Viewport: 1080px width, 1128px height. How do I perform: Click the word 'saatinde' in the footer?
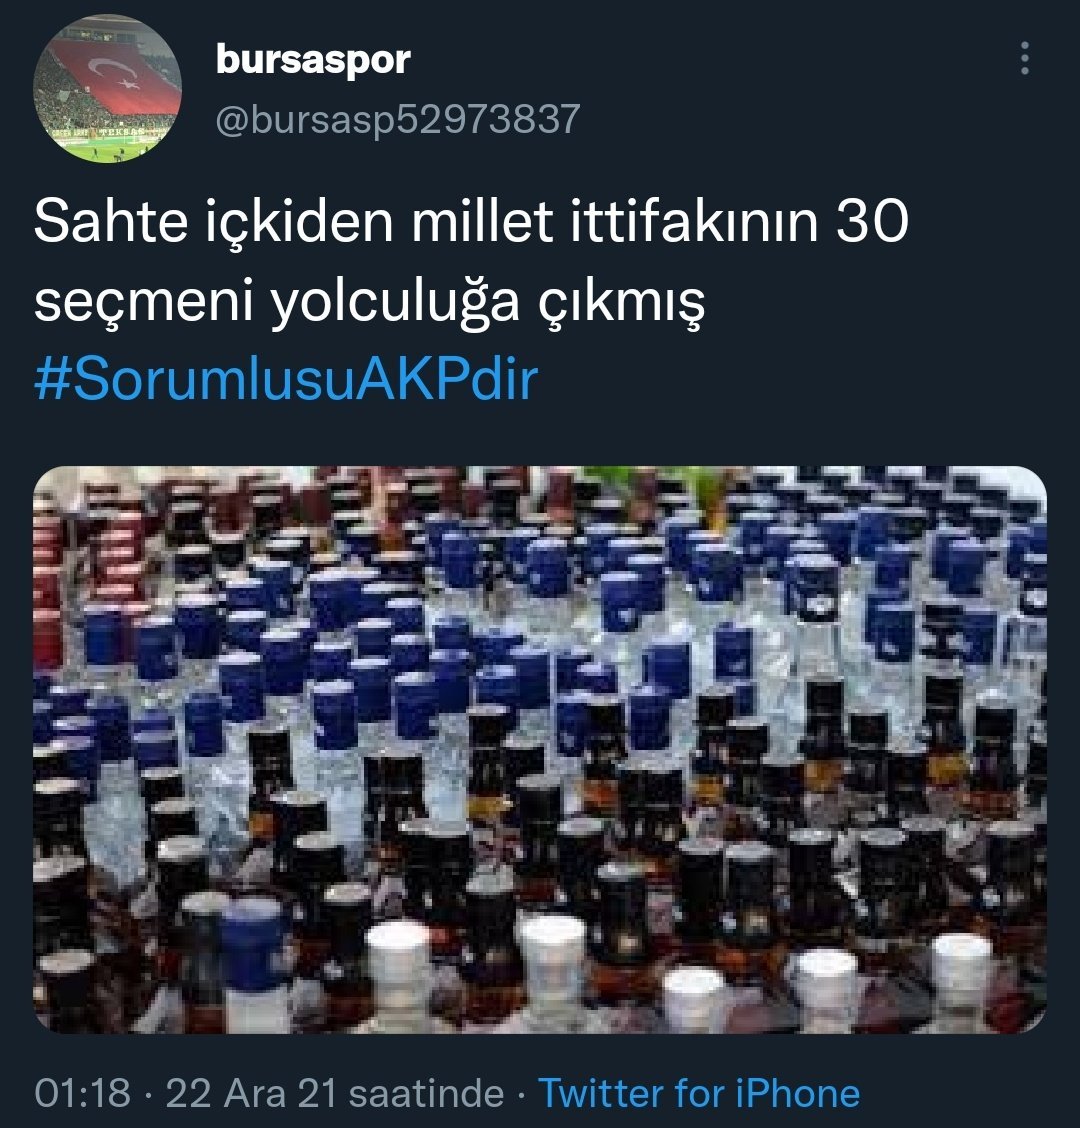pyautogui.click(x=427, y=1093)
